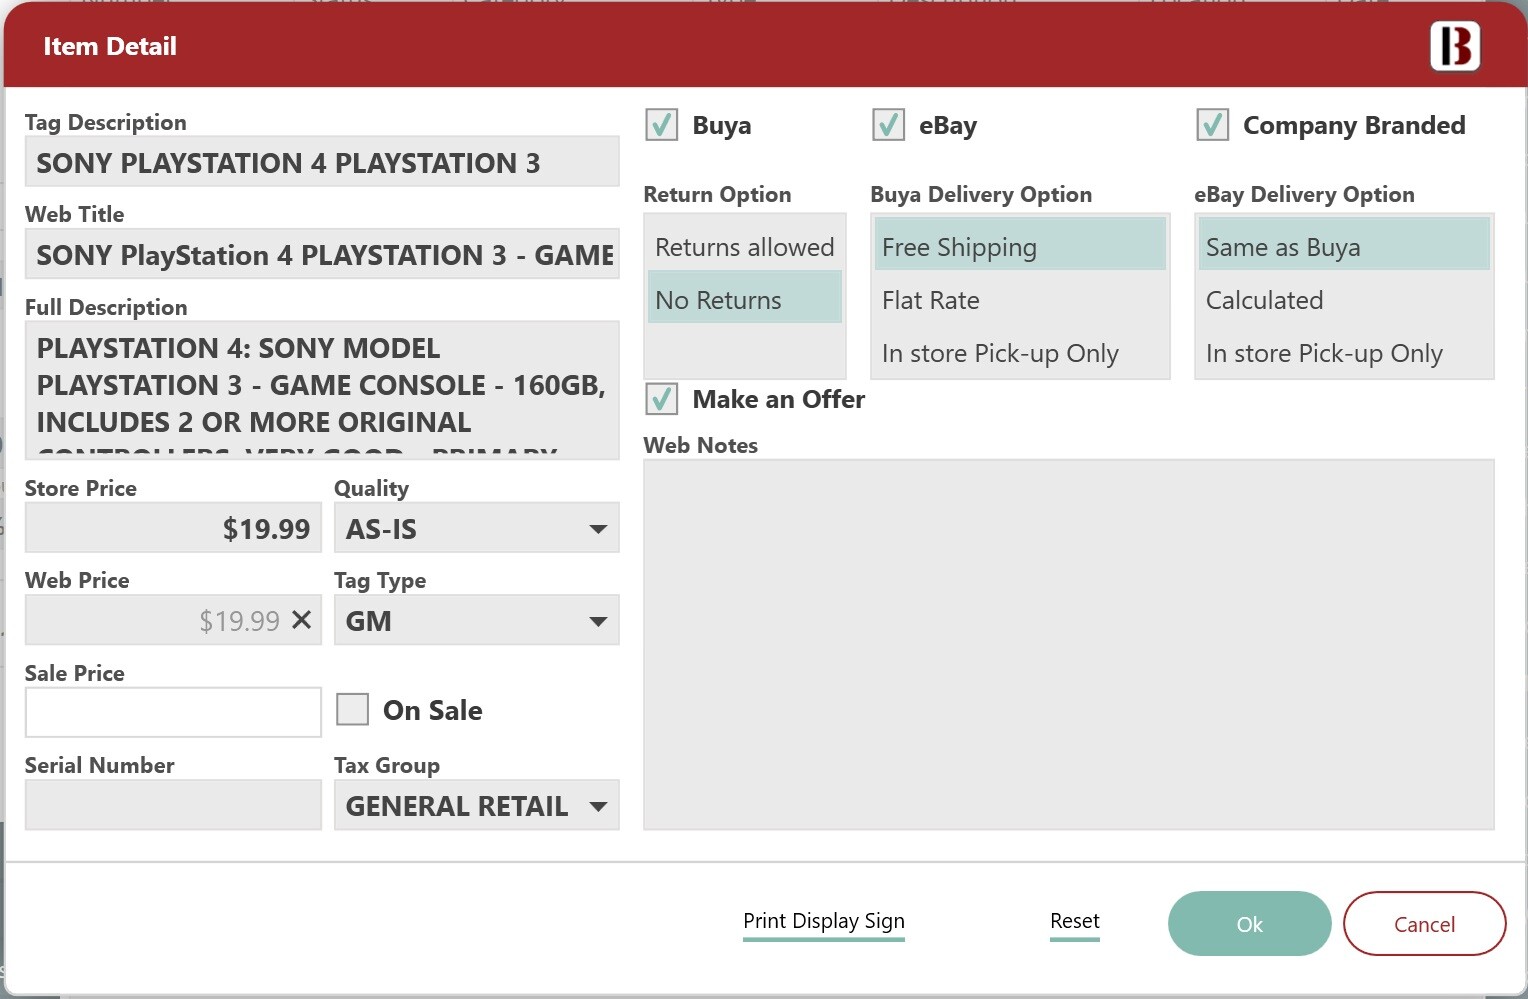
Task: Click into the Tag Description field
Action: click(322, 162)
